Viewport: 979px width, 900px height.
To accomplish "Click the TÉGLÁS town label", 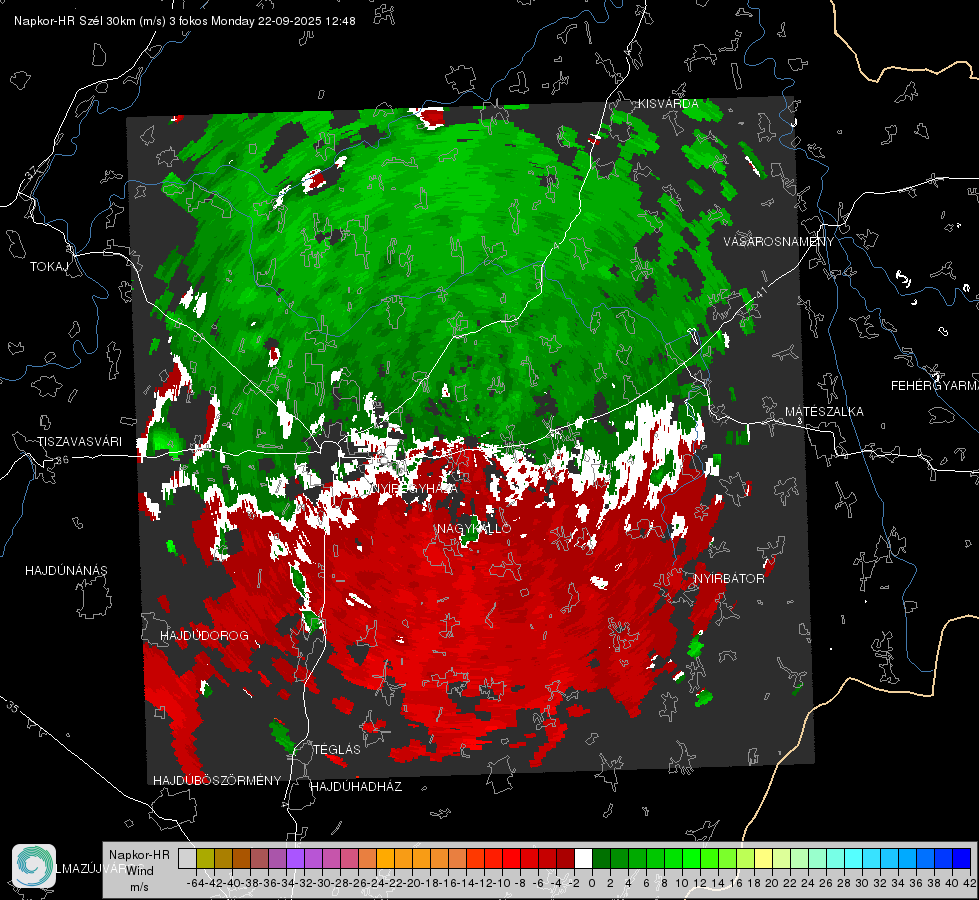I will pos(337,749).
